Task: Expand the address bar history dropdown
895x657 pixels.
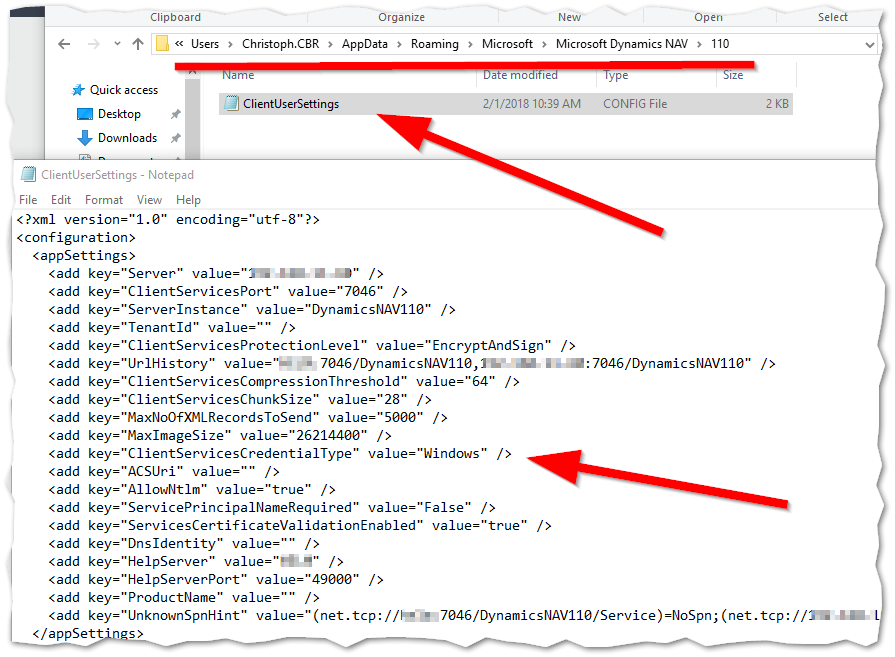Action: pos(869,45)
